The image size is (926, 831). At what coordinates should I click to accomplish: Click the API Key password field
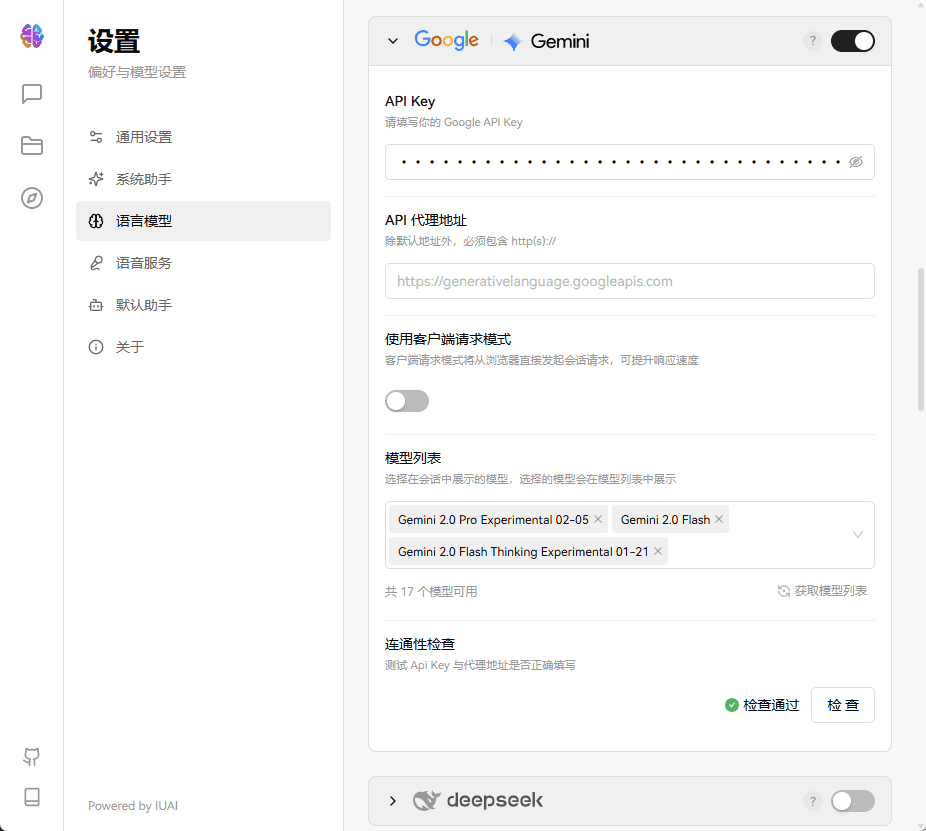pos(630,162)
